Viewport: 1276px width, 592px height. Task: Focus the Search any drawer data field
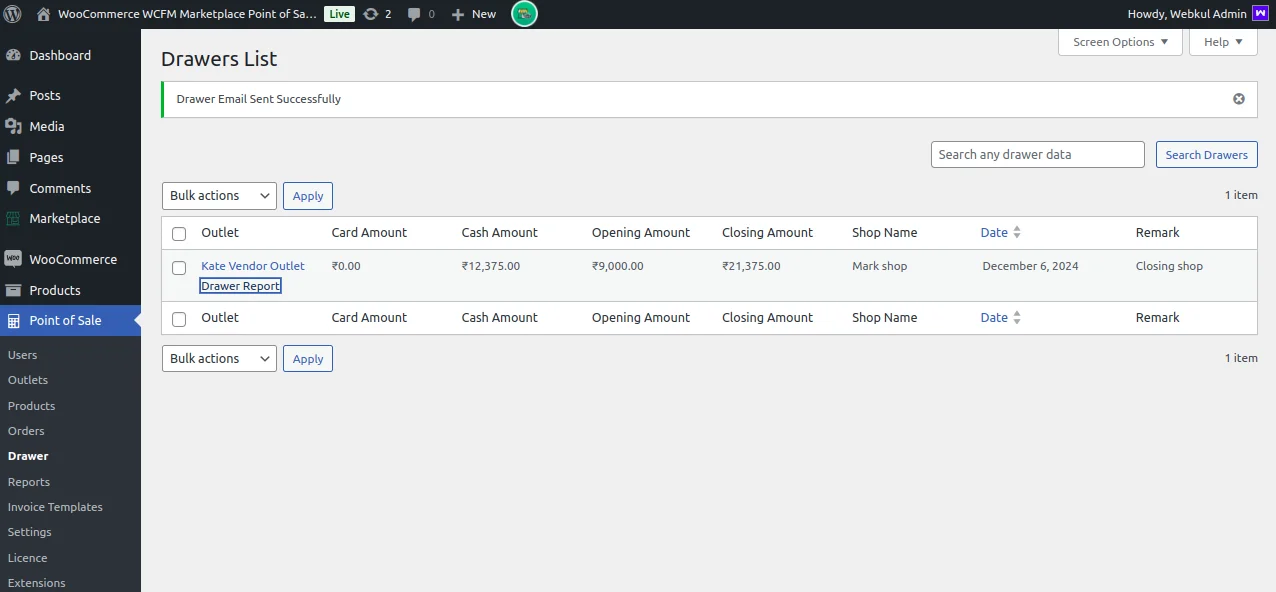[1037, 155]
